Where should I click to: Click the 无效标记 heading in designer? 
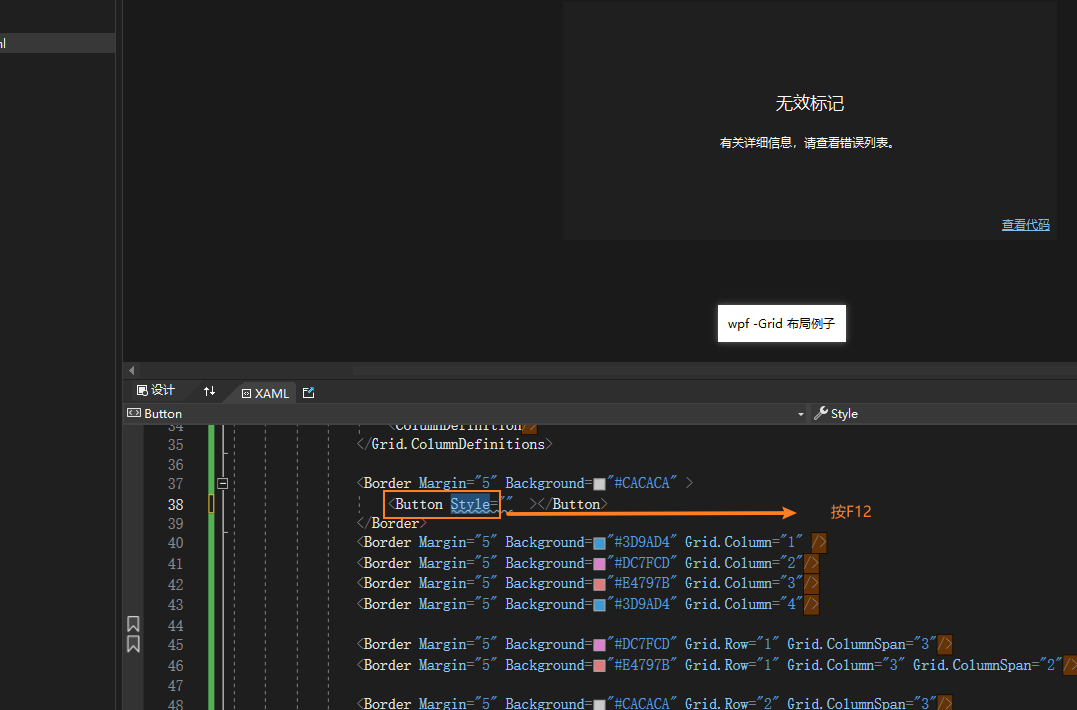(809, 104)
